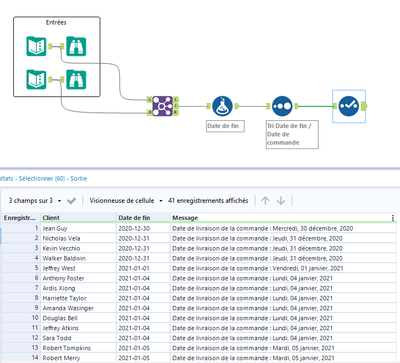
Task: Select the purple Join tool
Action: [x=163, y=106]
